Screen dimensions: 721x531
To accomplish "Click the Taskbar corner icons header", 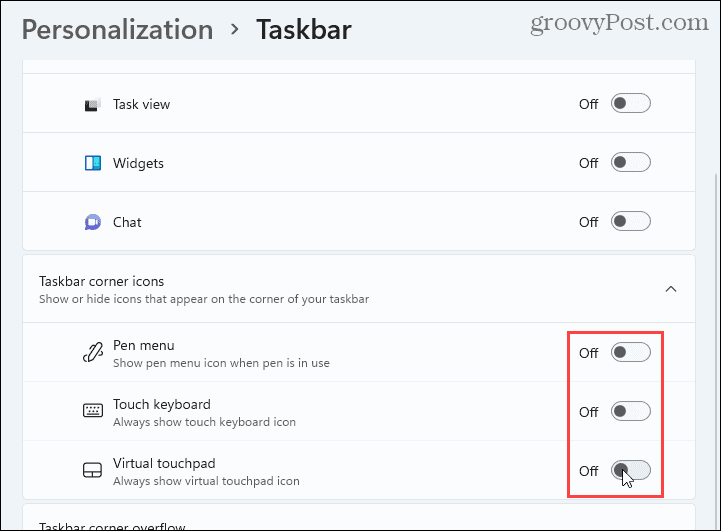I will point(101,282).
